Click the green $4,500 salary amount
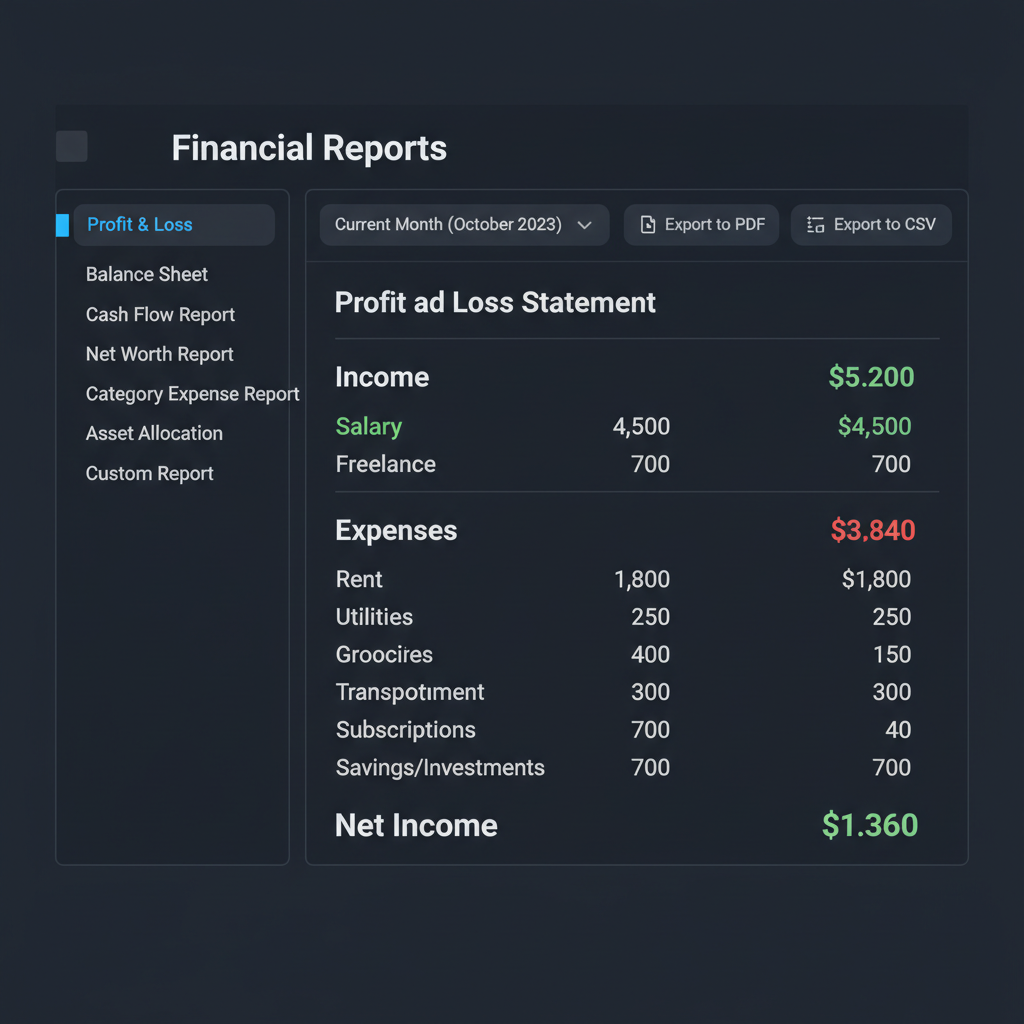This screenshot has height=1024, width=1024. pyautogui.click(x=874, y=426)
